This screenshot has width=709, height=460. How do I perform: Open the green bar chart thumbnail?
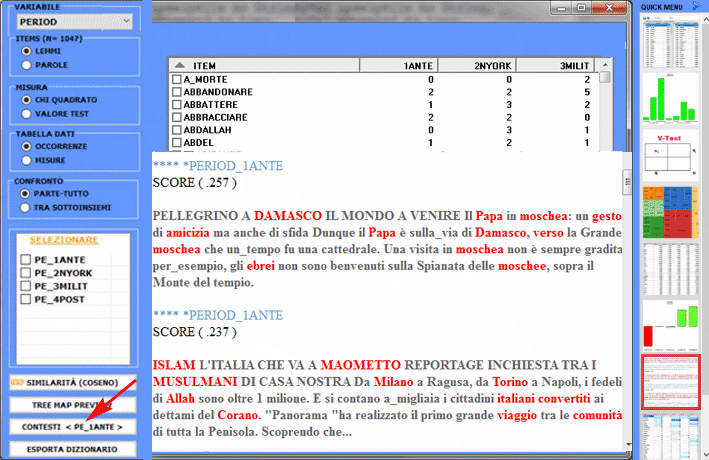click(671, 98)
